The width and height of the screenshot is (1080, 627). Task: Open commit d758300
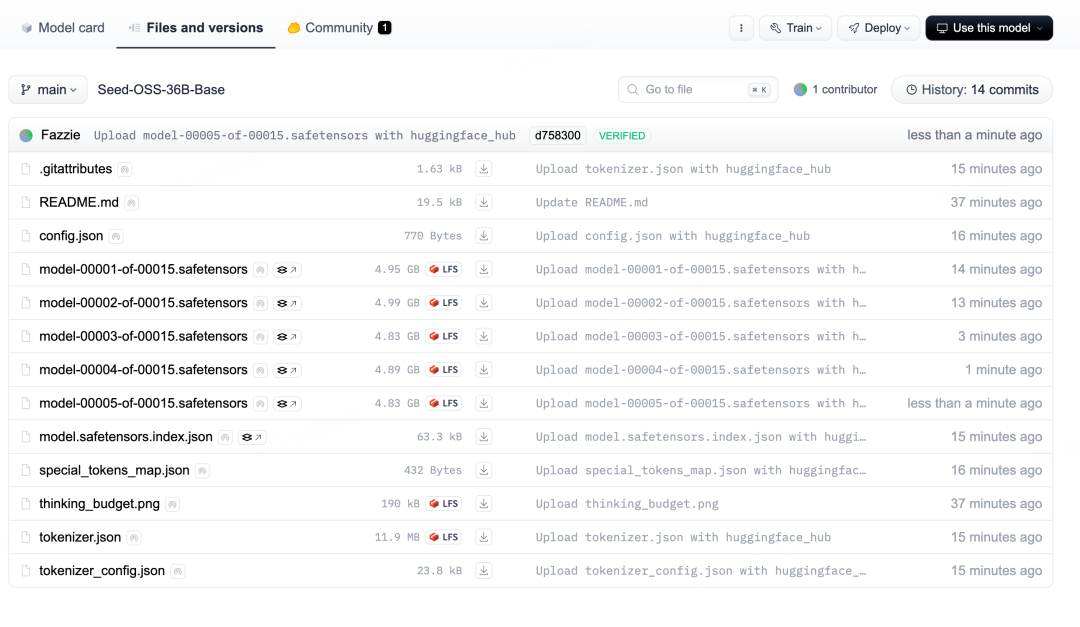(x=557, y=136)
